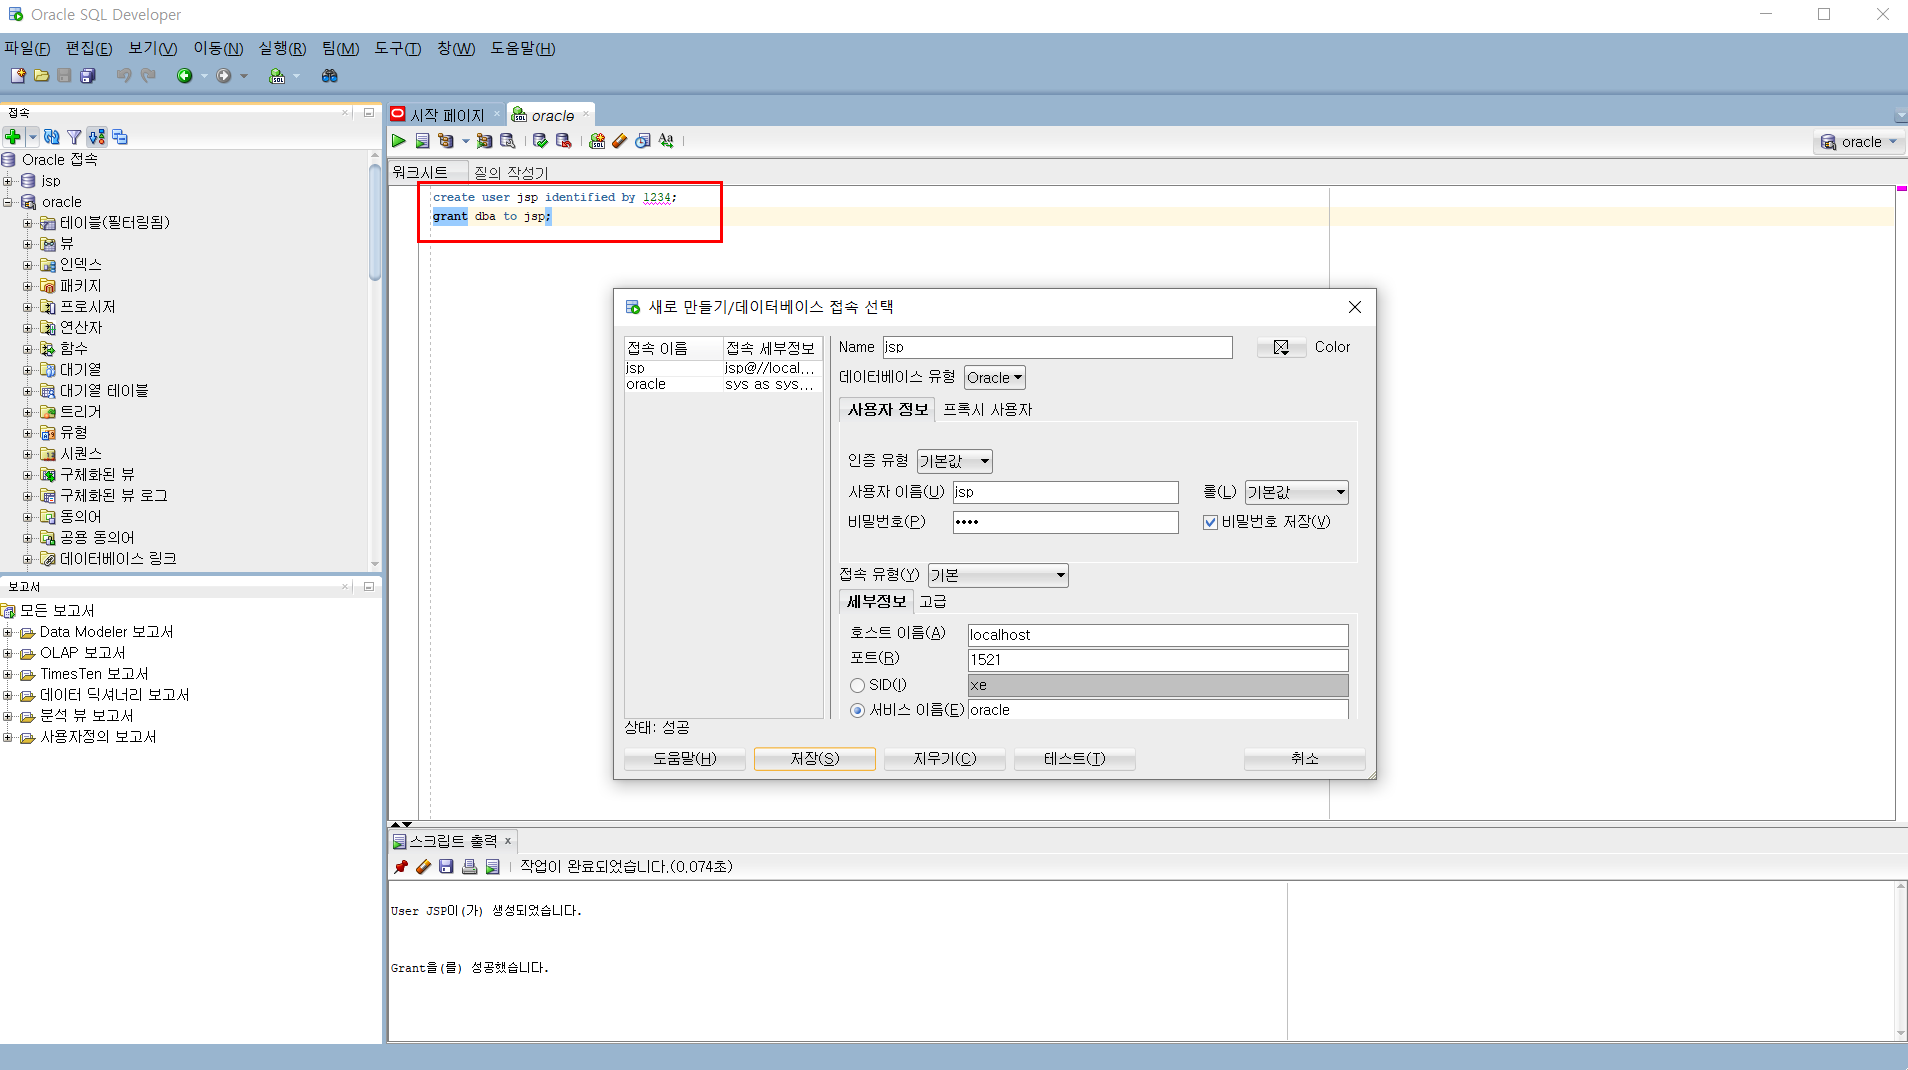The image size is (1908, 1070).
Task: Expand the Data Modeler 보고서 folder
Action: [x=8, y=632]
